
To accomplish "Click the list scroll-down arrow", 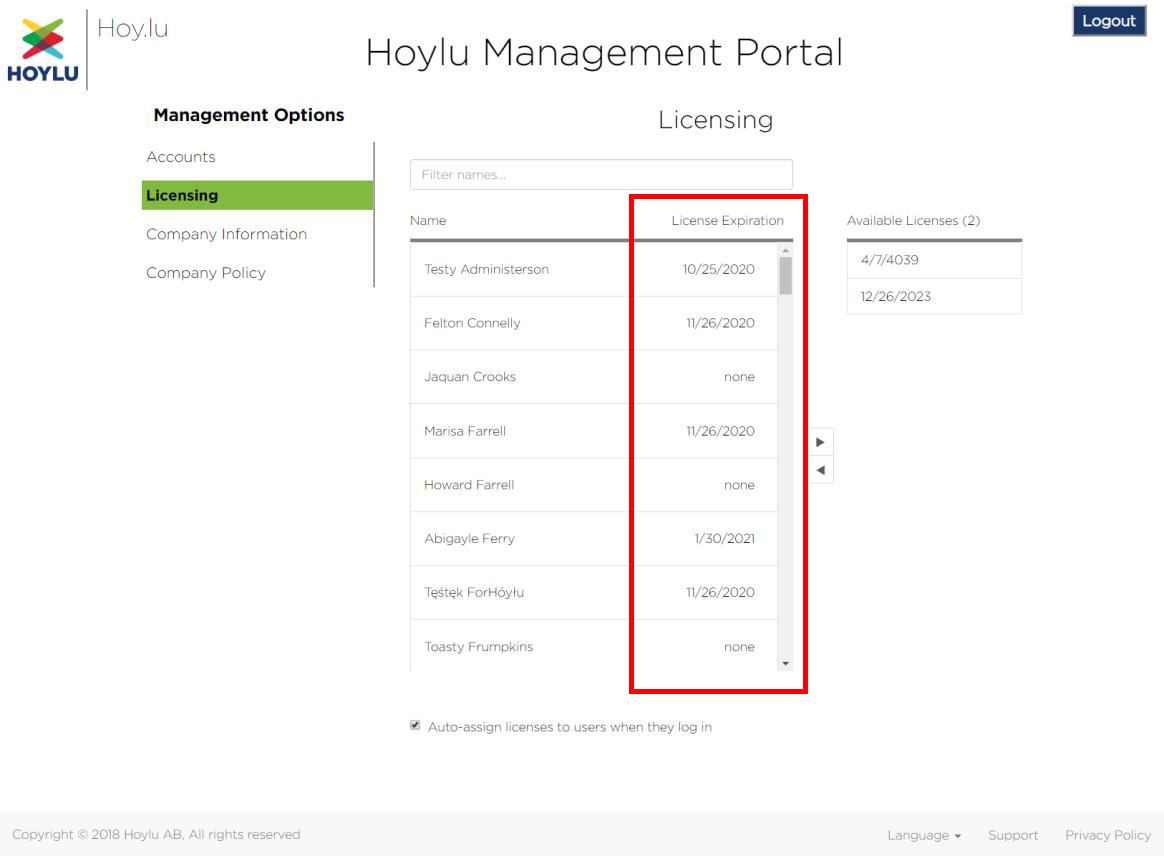I will [x=785, y=664].
